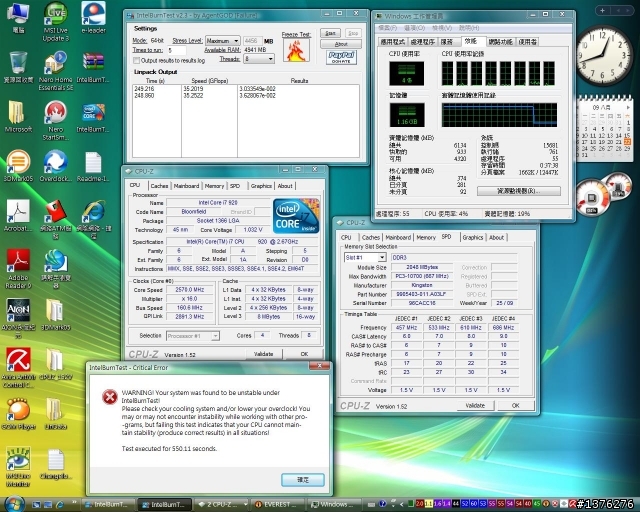Image resolution: width=640 pixels, height=512 pixels.
Task: Click Validate in CPU-Z CPU window
Action: coord(263,354)
